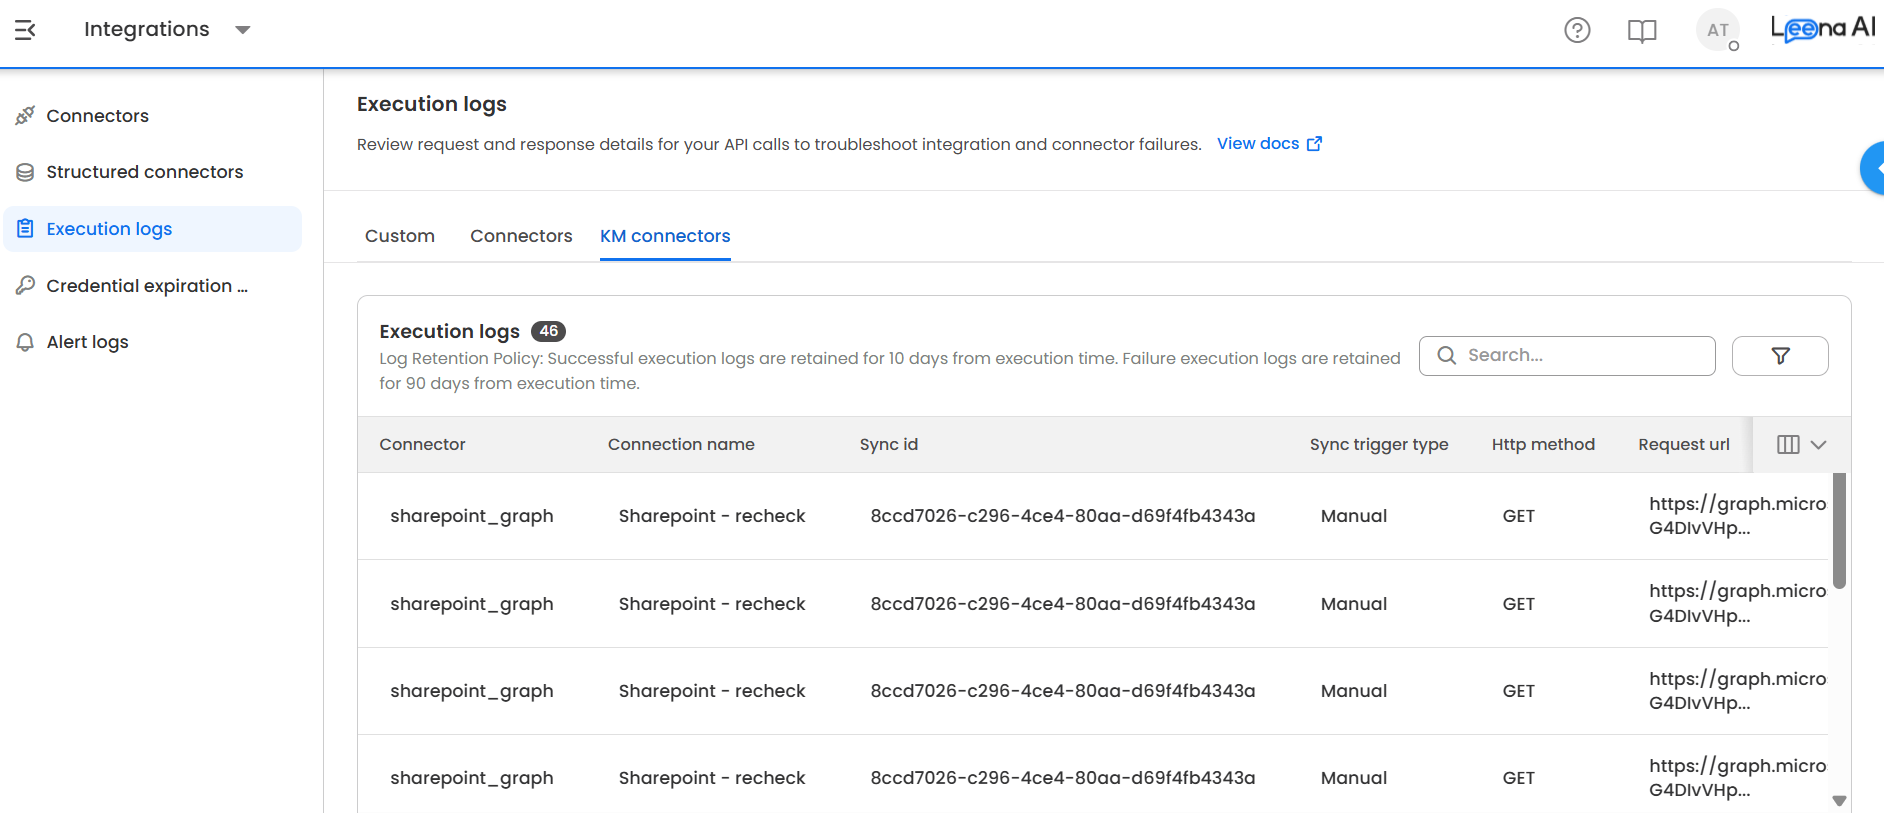This screenshot has height=813, width=1884.
Task: Click the Connector column header
Action: pos(422,445)
